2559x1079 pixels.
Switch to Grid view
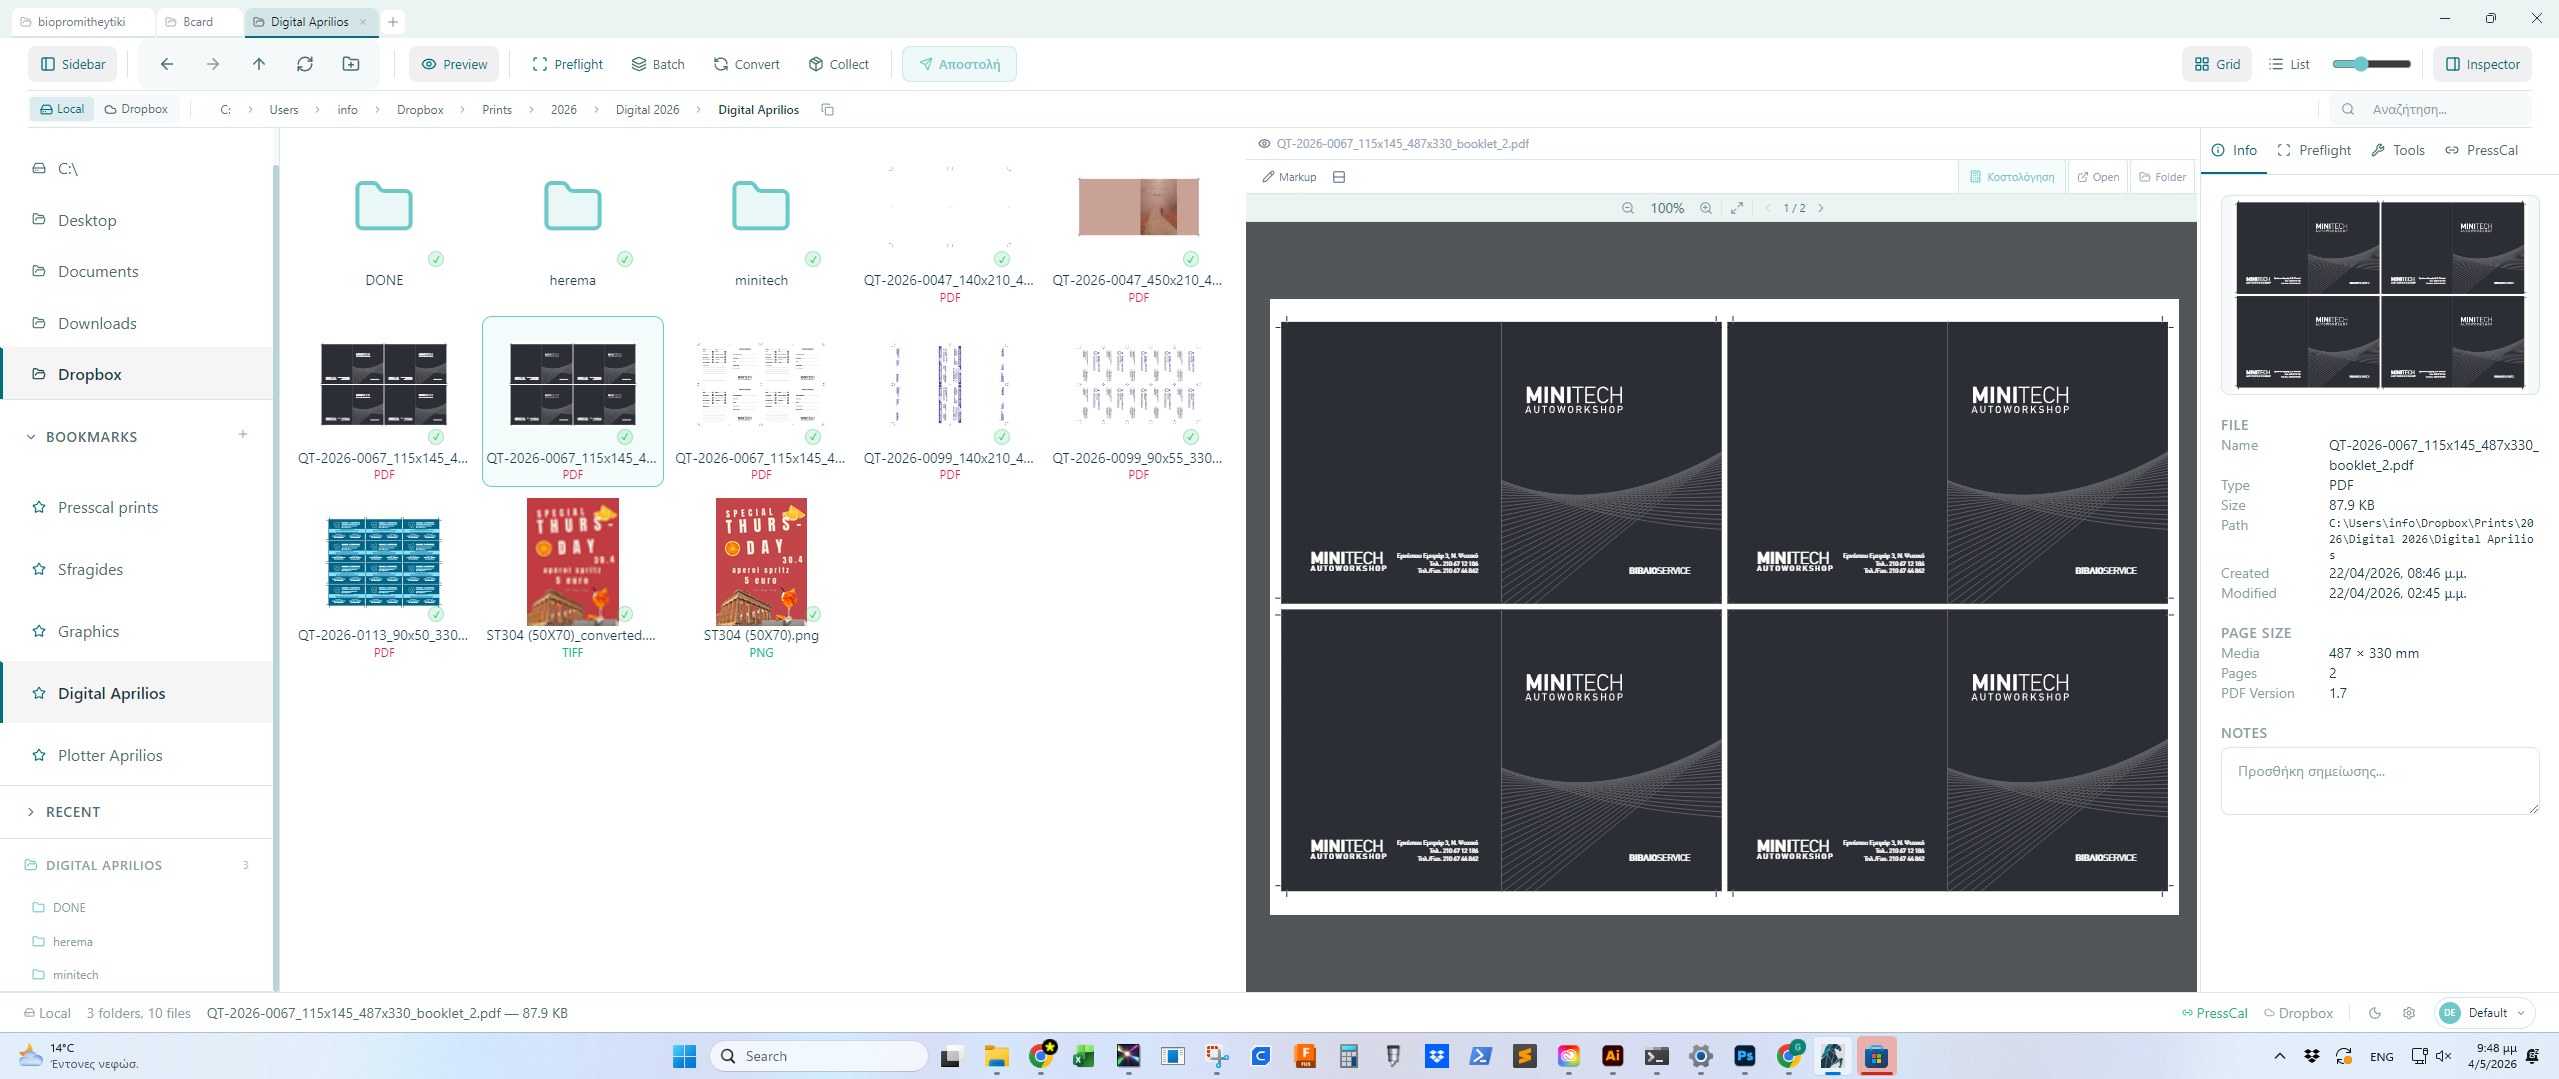click(2218, 64)
